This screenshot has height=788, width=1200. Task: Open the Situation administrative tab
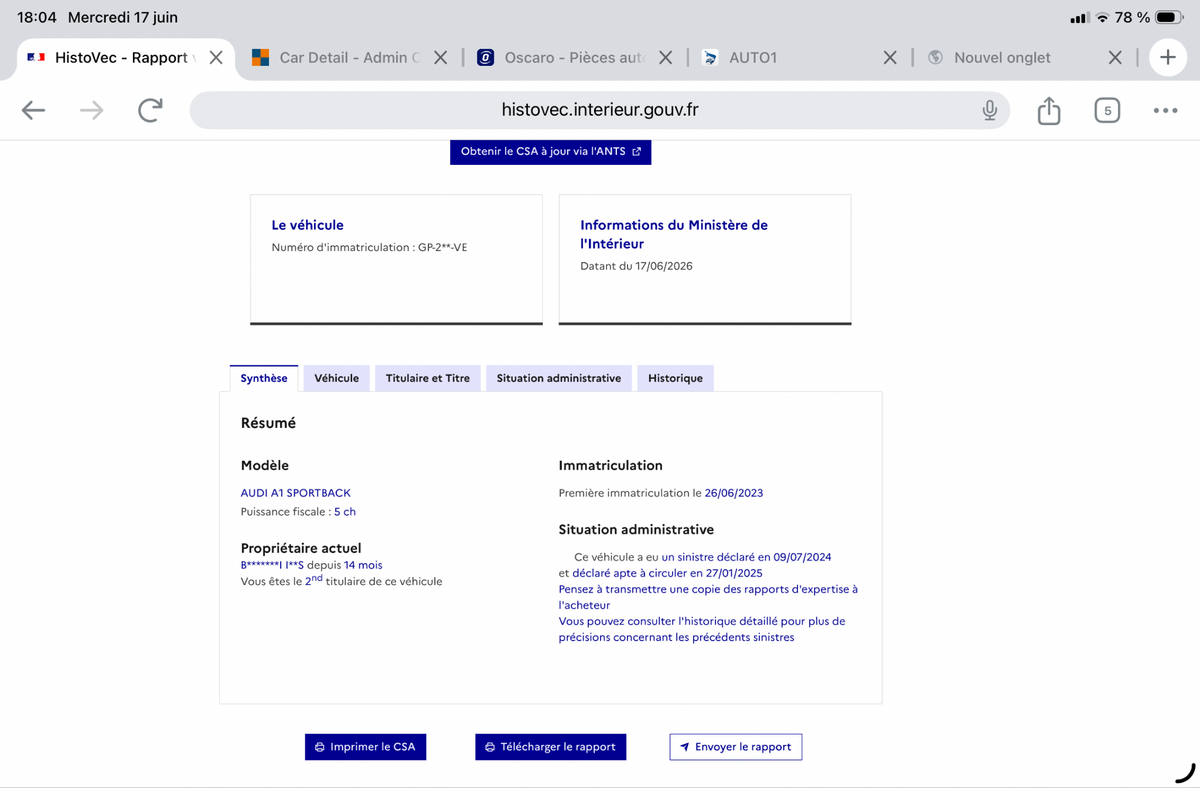(558, 378)
